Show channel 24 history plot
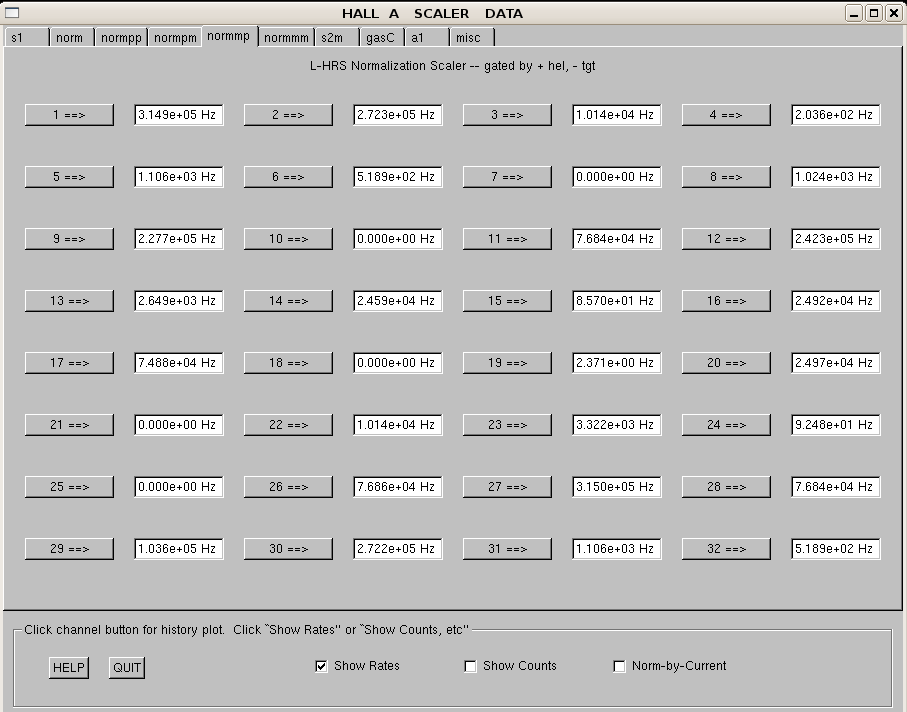The height and width of the screenshot is (712, 907). click(726, 425)
